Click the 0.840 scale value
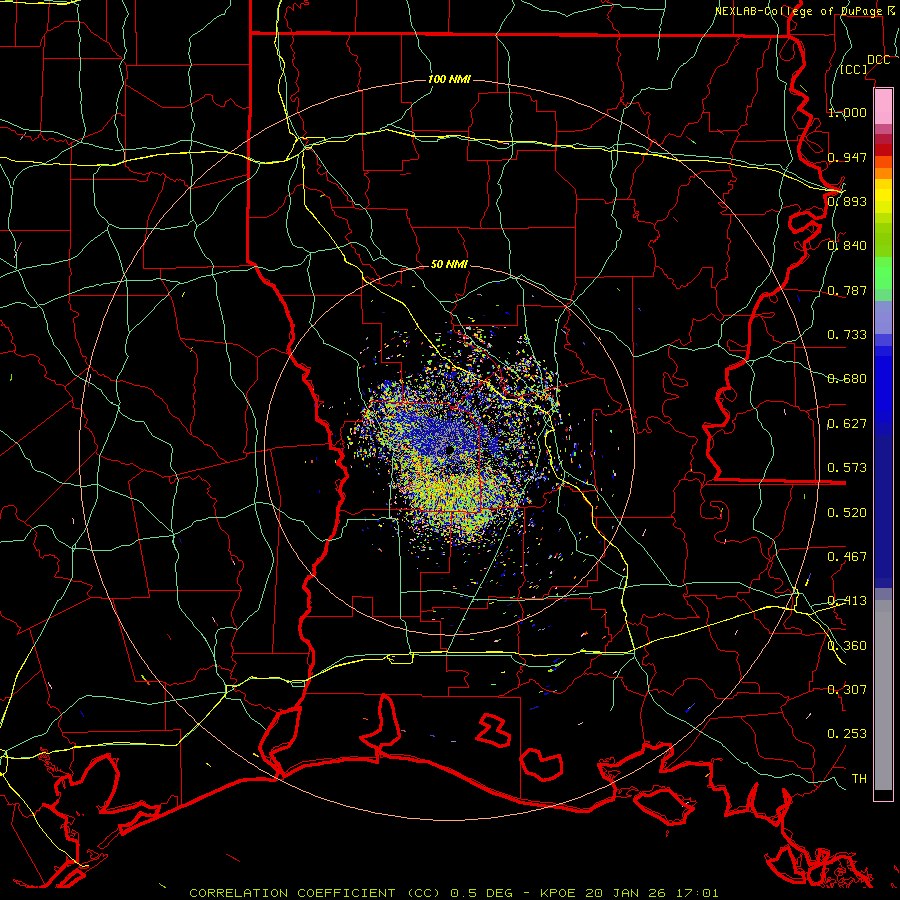This screenshot has width=900, height=900. click(847, 246)
